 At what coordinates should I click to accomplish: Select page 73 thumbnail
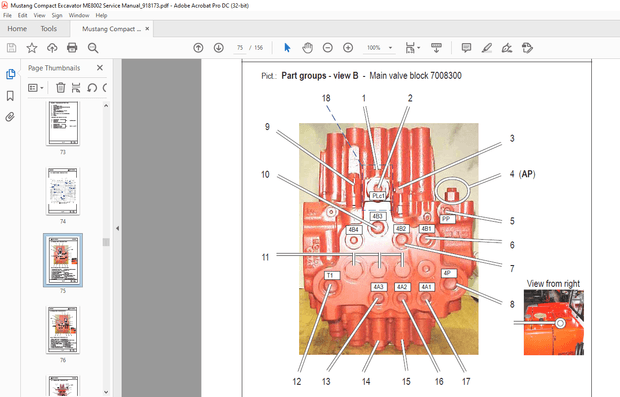click(63, 123)
